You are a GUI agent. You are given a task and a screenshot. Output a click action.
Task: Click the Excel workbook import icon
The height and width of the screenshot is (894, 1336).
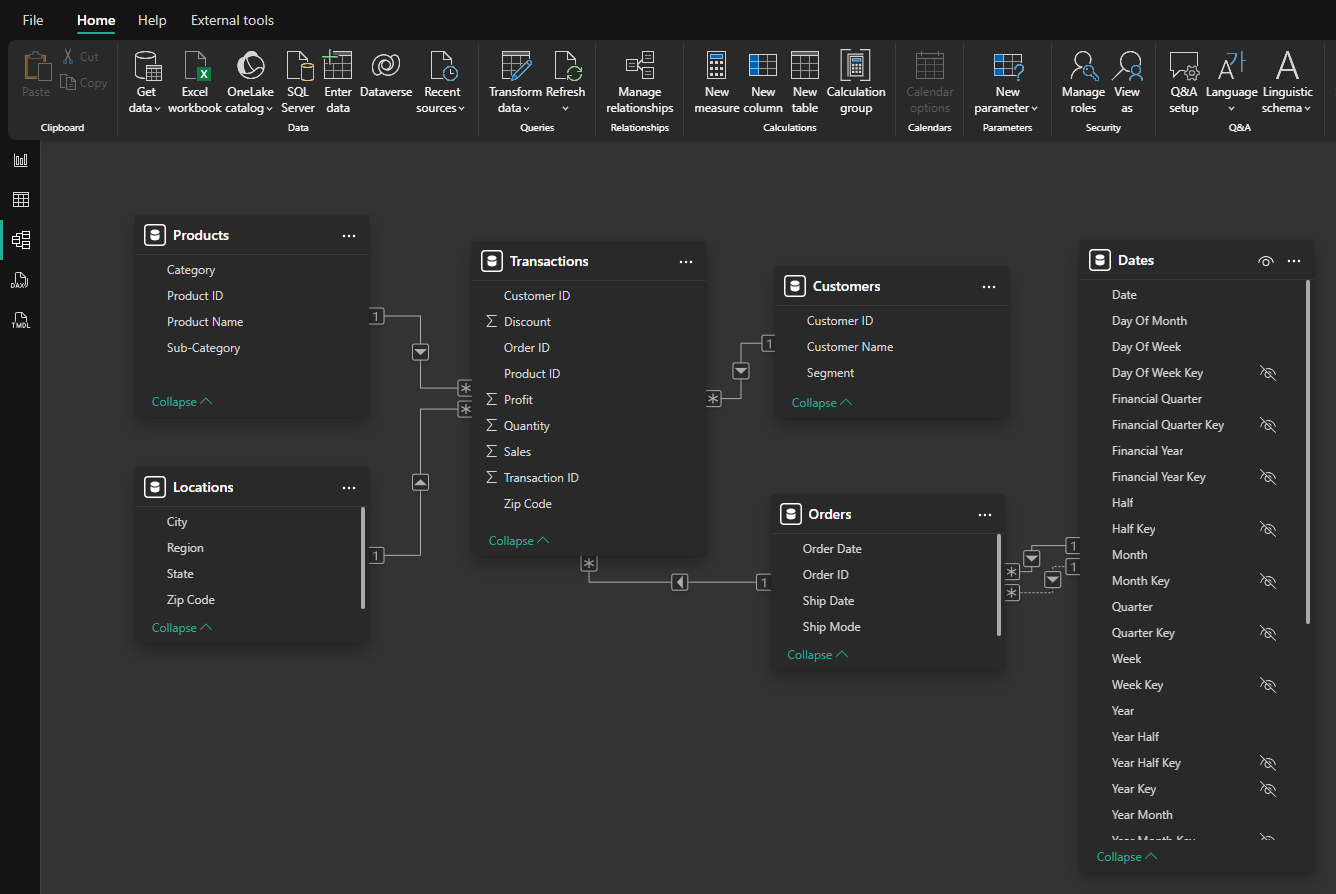click(195, 80)
